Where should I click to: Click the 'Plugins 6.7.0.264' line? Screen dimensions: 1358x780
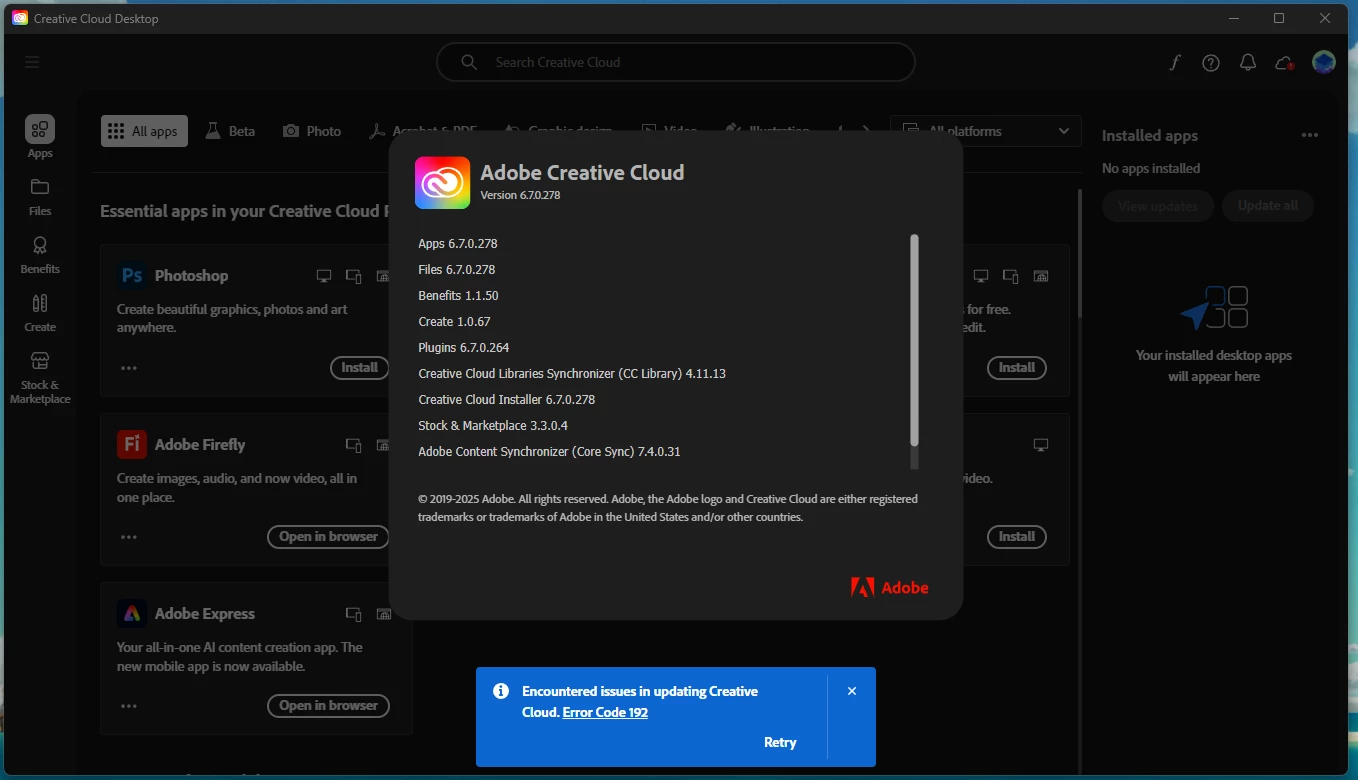pos(464,348)
